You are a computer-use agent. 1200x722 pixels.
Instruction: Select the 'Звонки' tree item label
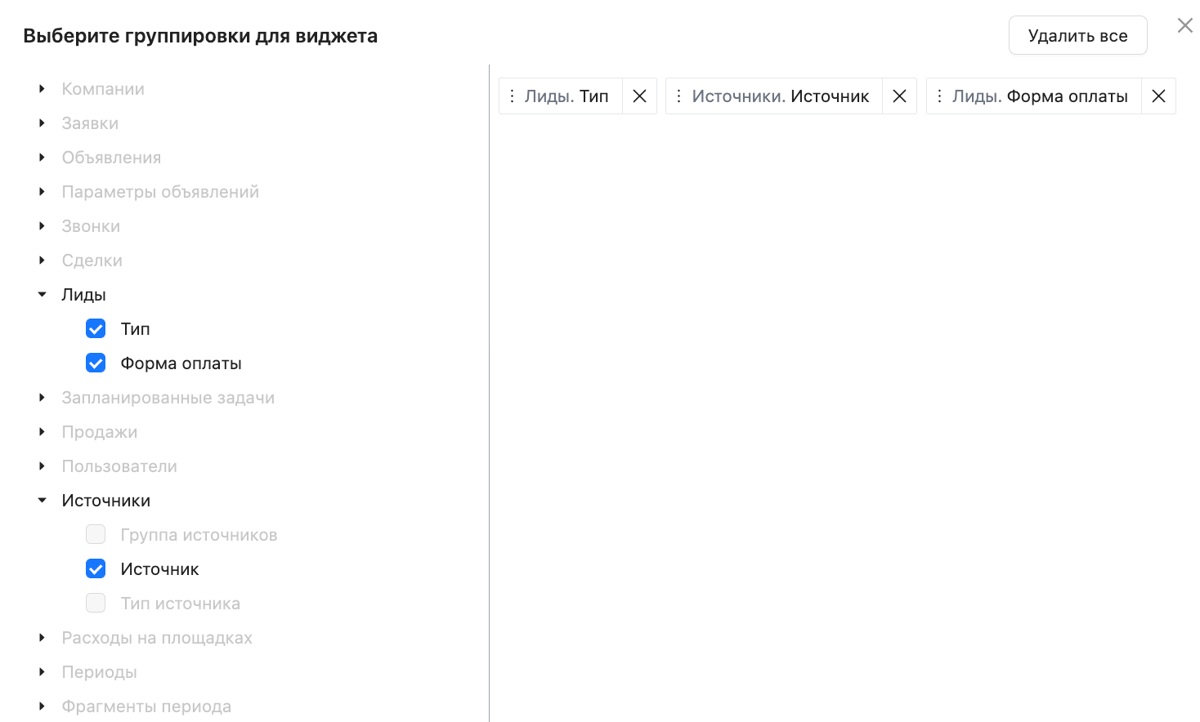(x=91, y=226)
